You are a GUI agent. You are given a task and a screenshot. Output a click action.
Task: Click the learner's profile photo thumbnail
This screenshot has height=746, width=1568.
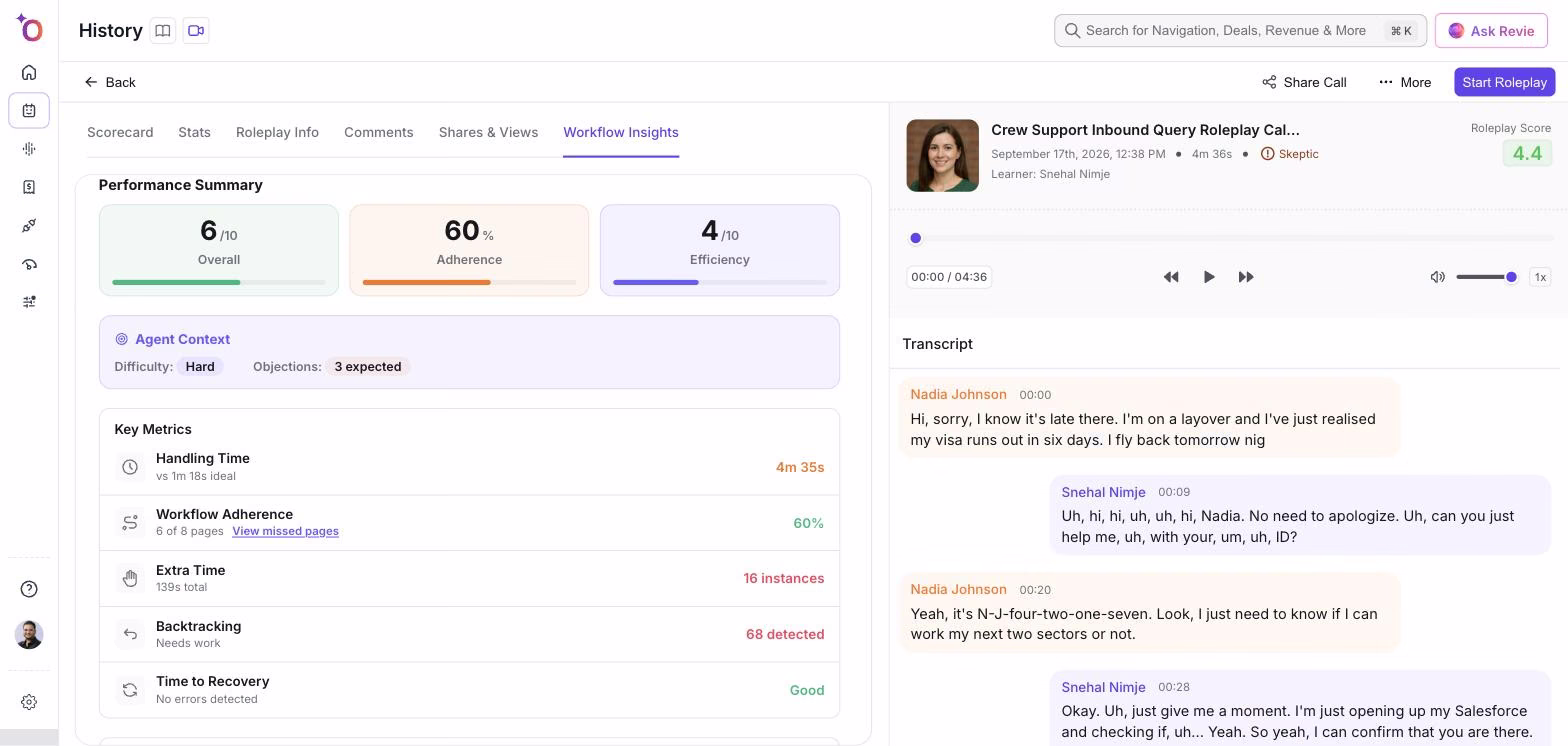[x=942, y=156]
